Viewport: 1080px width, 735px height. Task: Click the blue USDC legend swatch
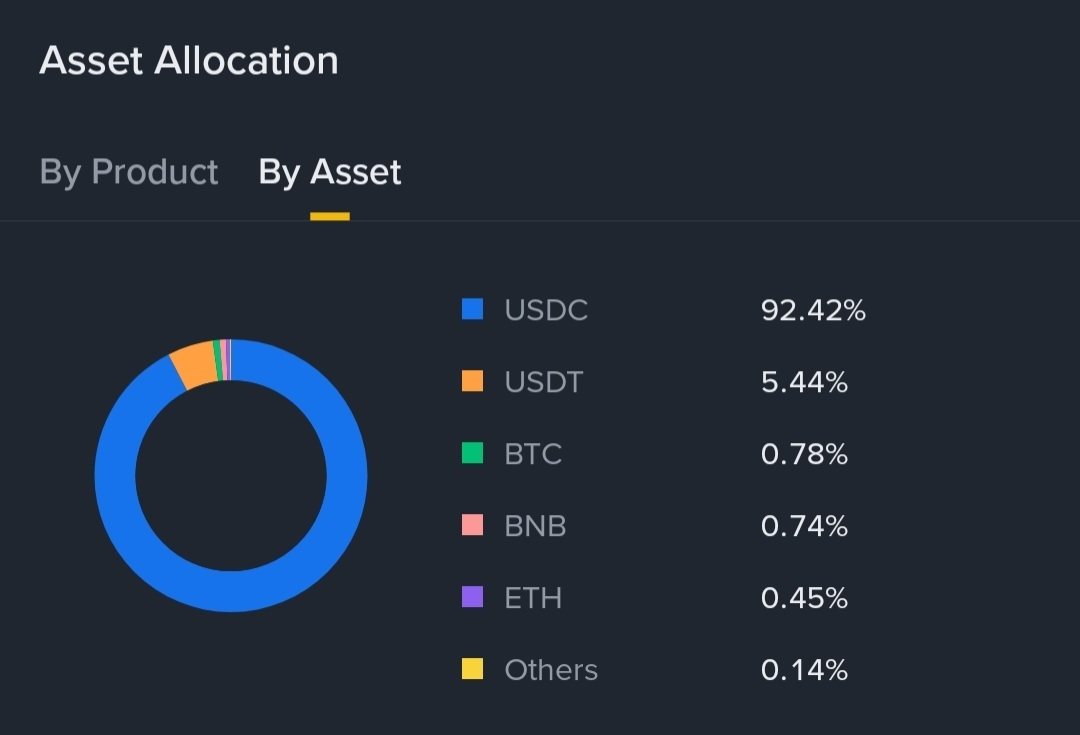(472, 309)
